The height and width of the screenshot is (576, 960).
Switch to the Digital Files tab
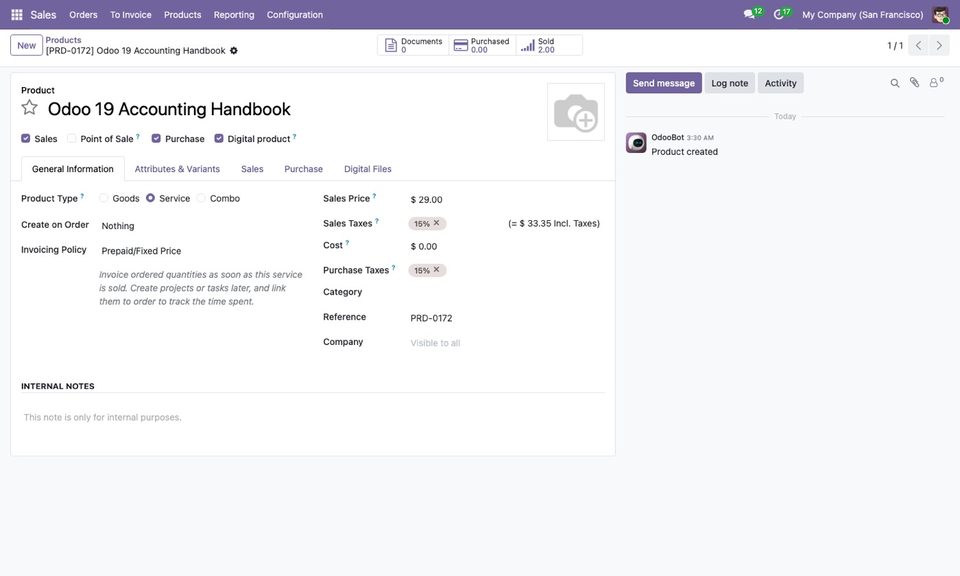[x=367, y=169]
